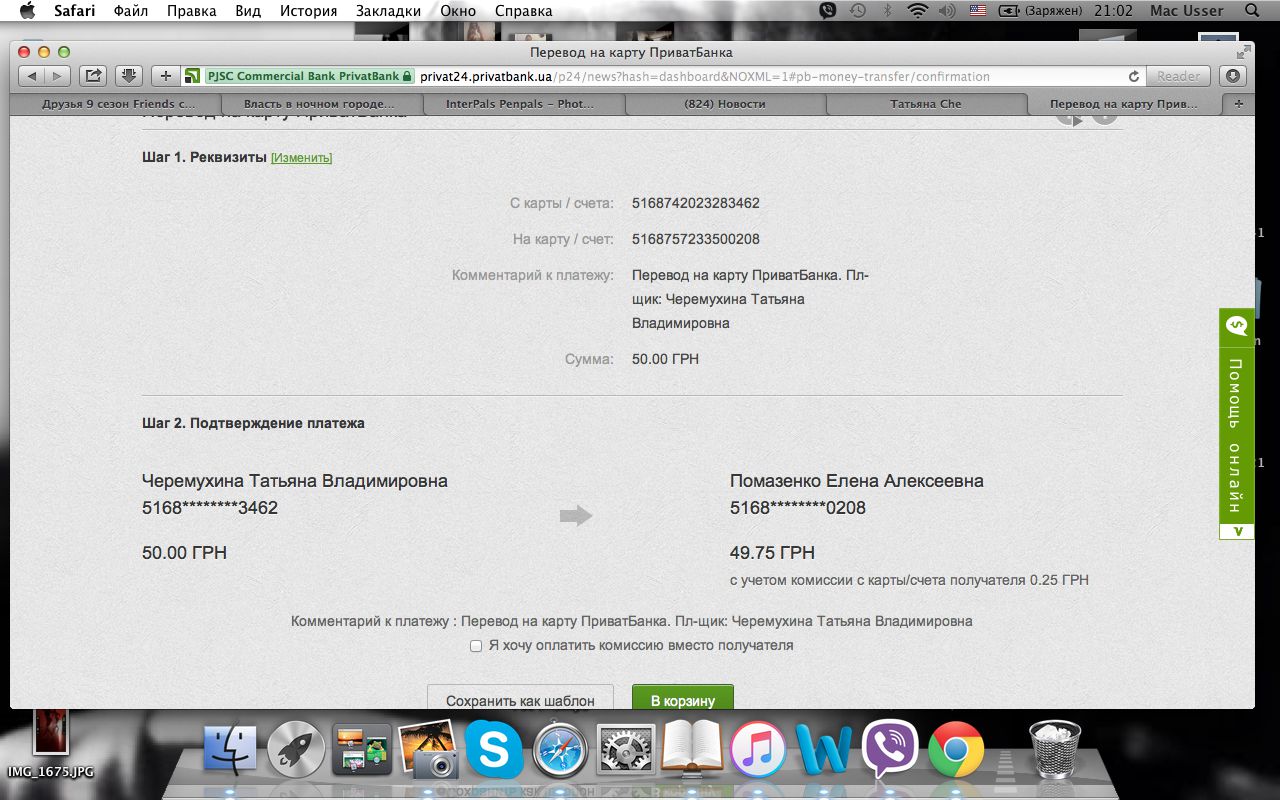Screen dimensions: 1280x800
Task: Open Skype from the Dock
Action: click(x=493, y=749)
